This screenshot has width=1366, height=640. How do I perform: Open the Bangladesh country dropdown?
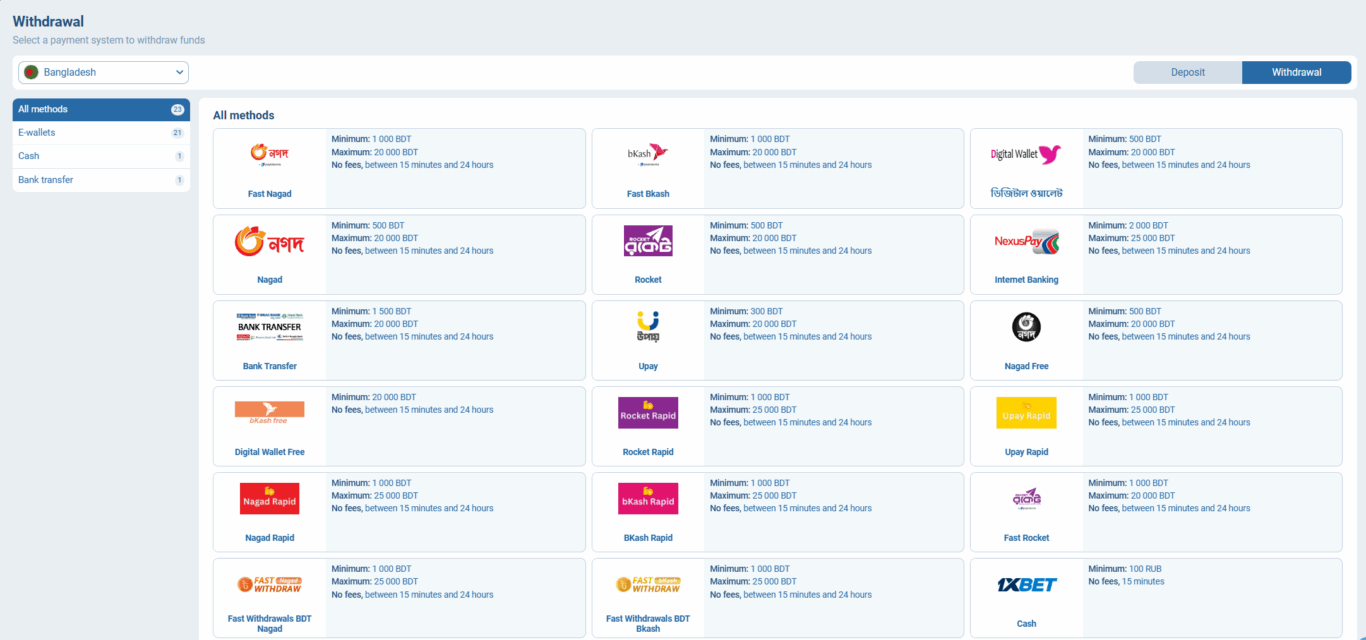(104, 72)
